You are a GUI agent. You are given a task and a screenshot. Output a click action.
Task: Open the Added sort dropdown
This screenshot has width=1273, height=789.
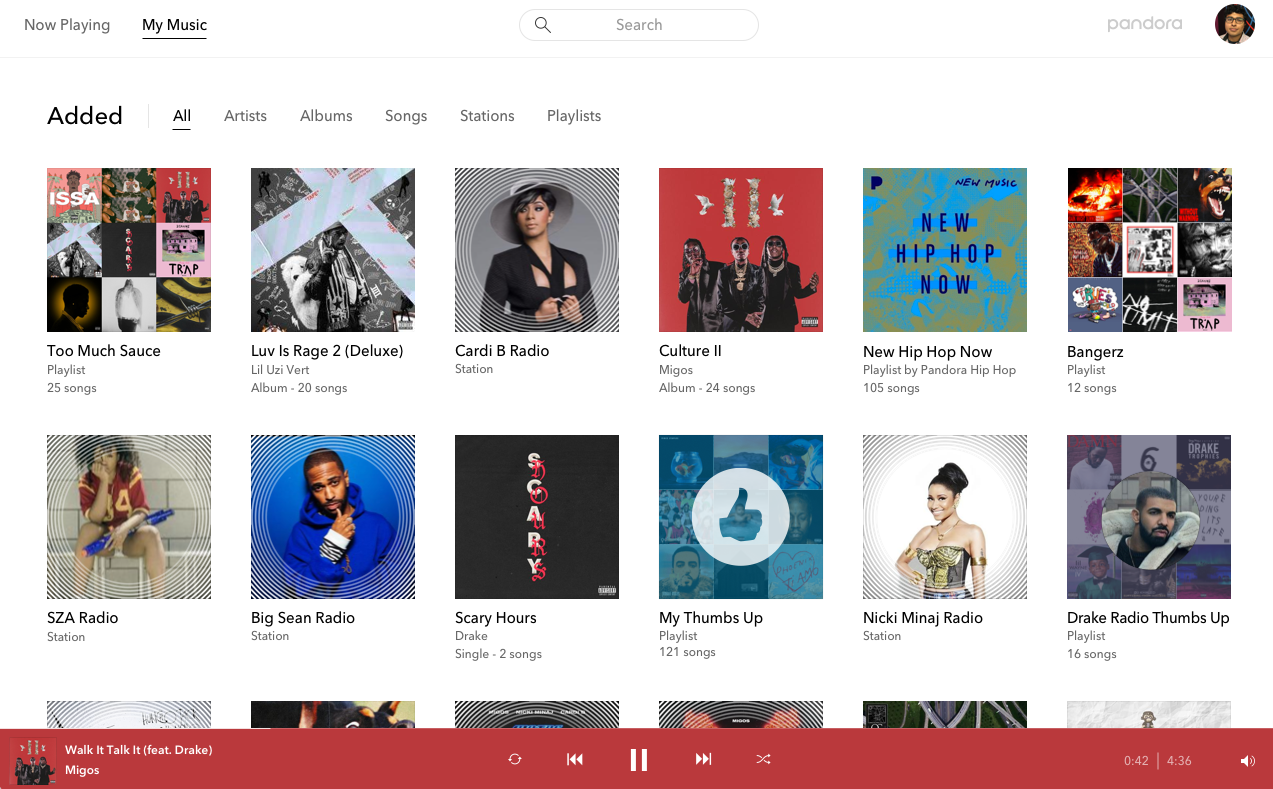(85, 116)
